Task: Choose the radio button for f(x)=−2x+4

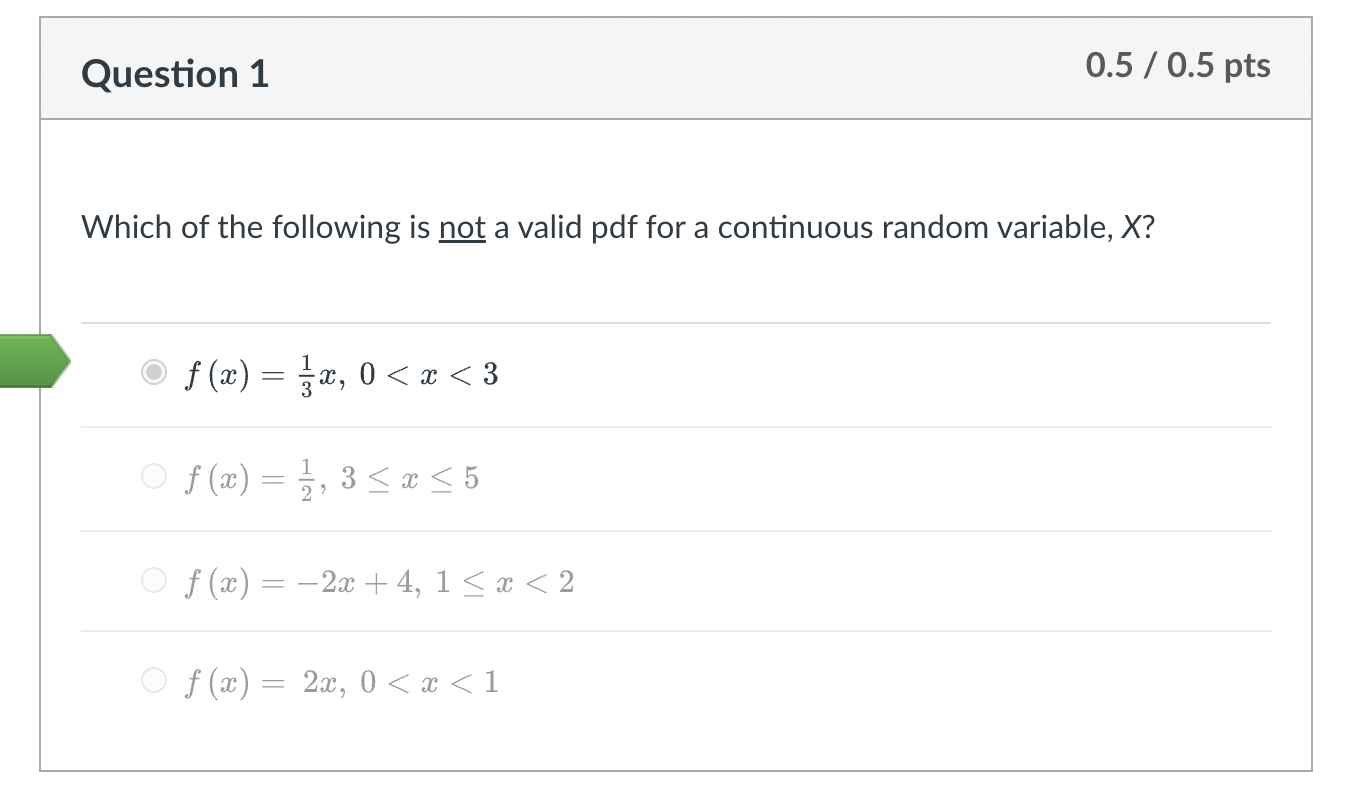Action: 155,580
